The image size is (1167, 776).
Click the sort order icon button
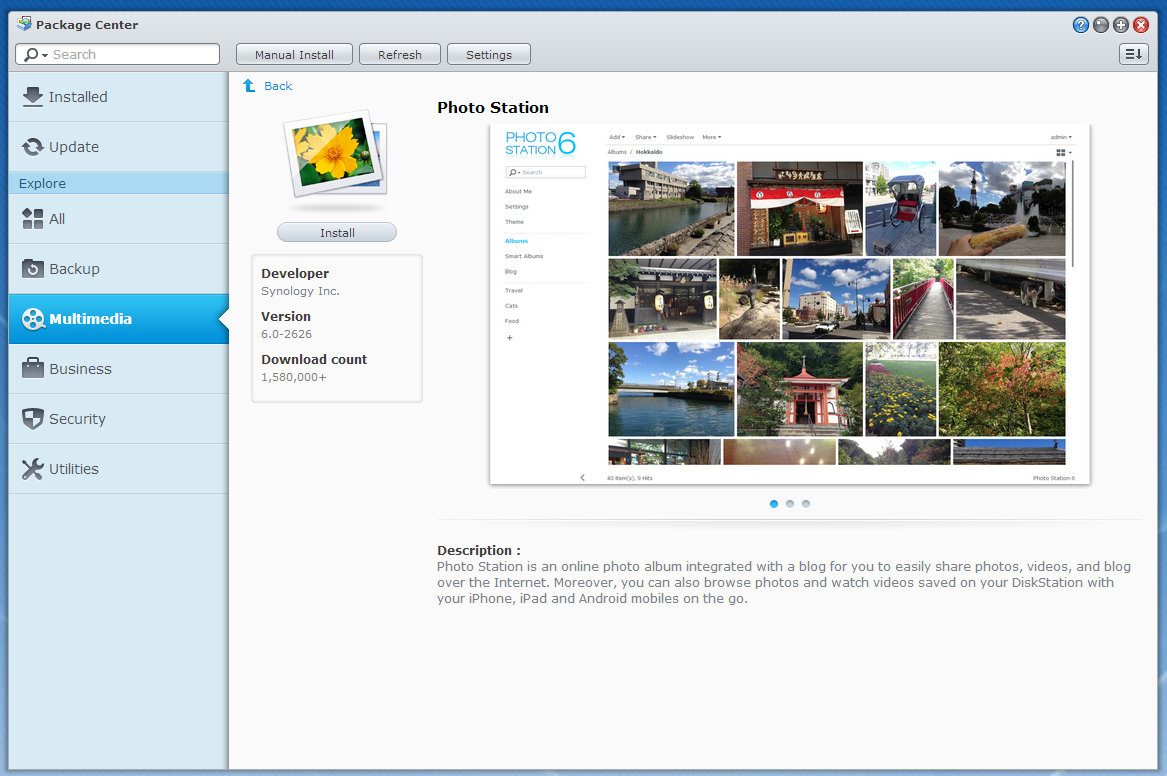[x=1134, y=54]
